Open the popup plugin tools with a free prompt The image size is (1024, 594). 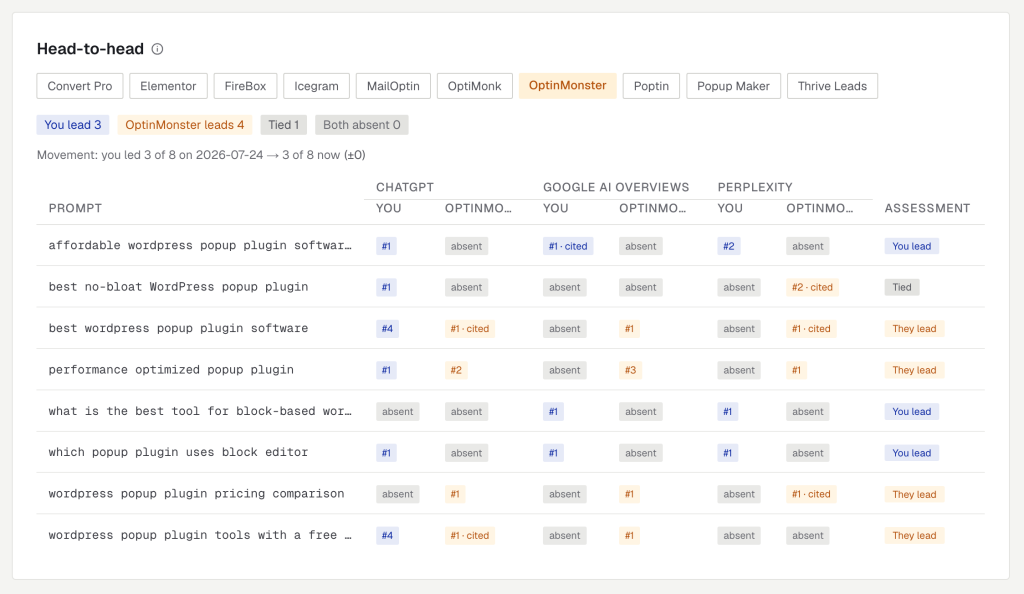coord(200,535)
